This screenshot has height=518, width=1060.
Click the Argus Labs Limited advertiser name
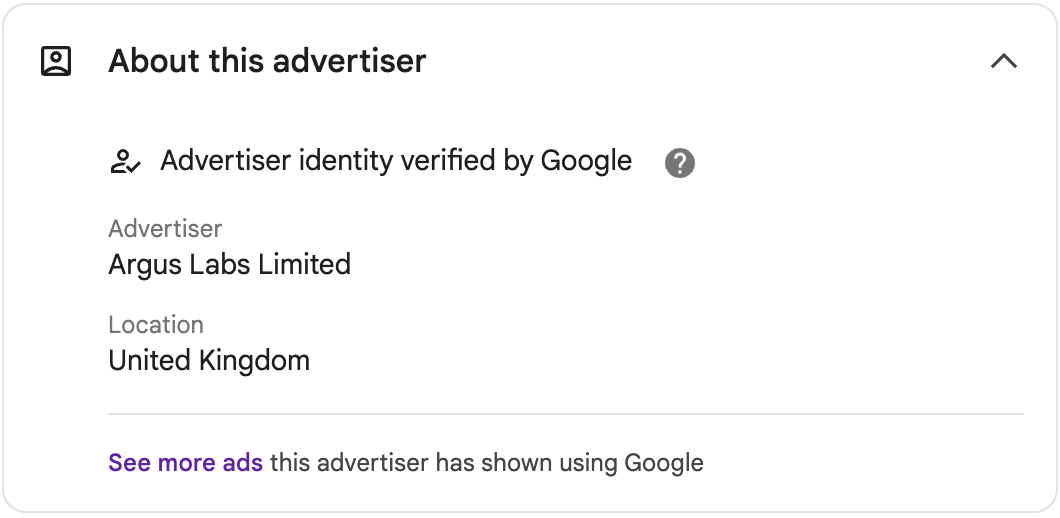coord(229,264)
